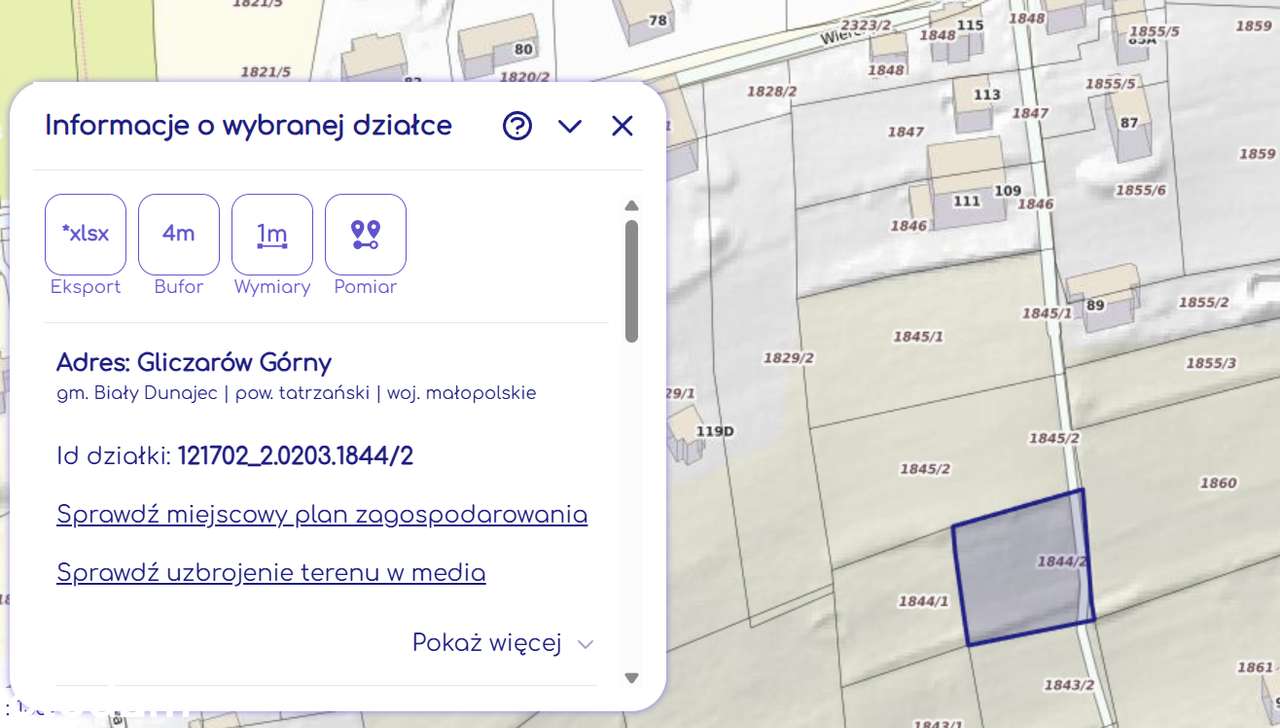Click parcel 1860 on the map

(1217, 483)
